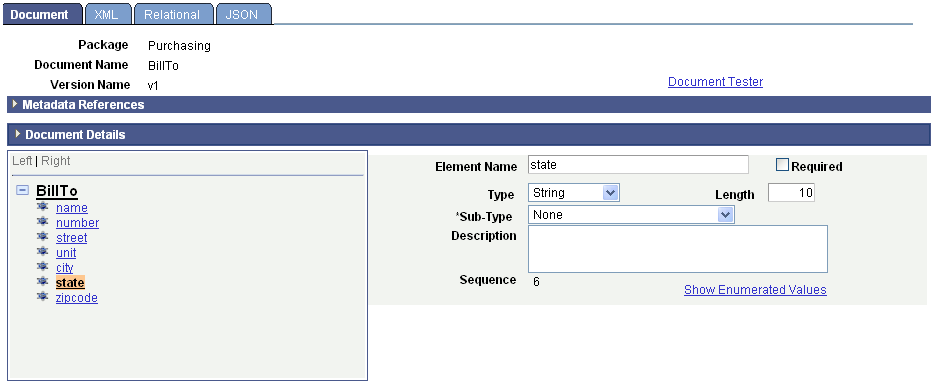Viewport: 944px width, 389px height.
Task: Click the Right navigation link
Action: (55, 161)
